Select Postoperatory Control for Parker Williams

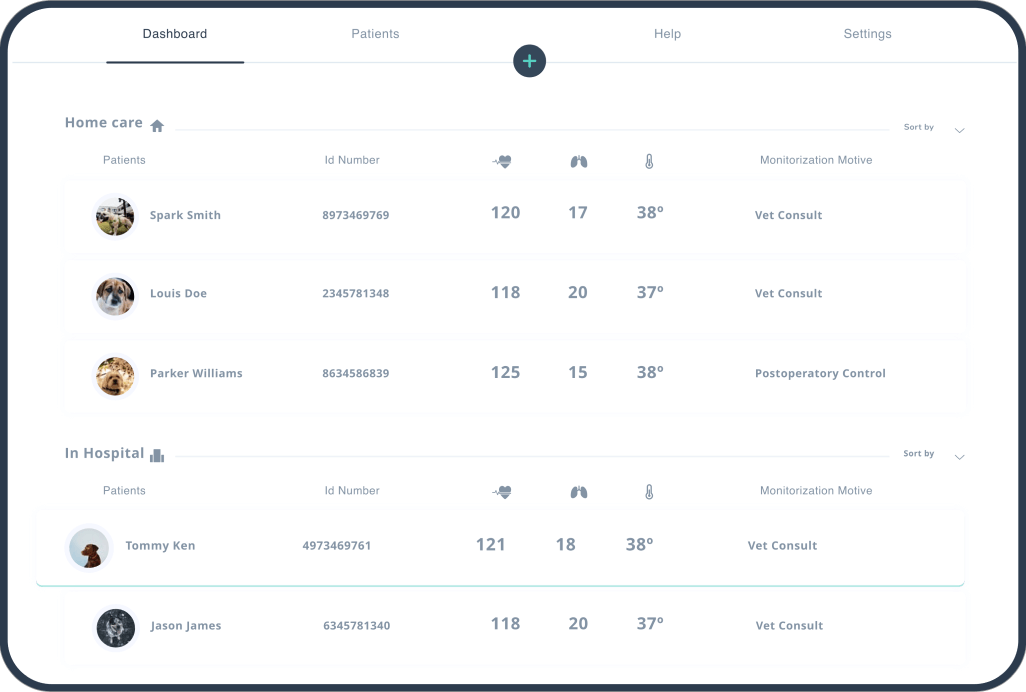[x=820, y=373]
